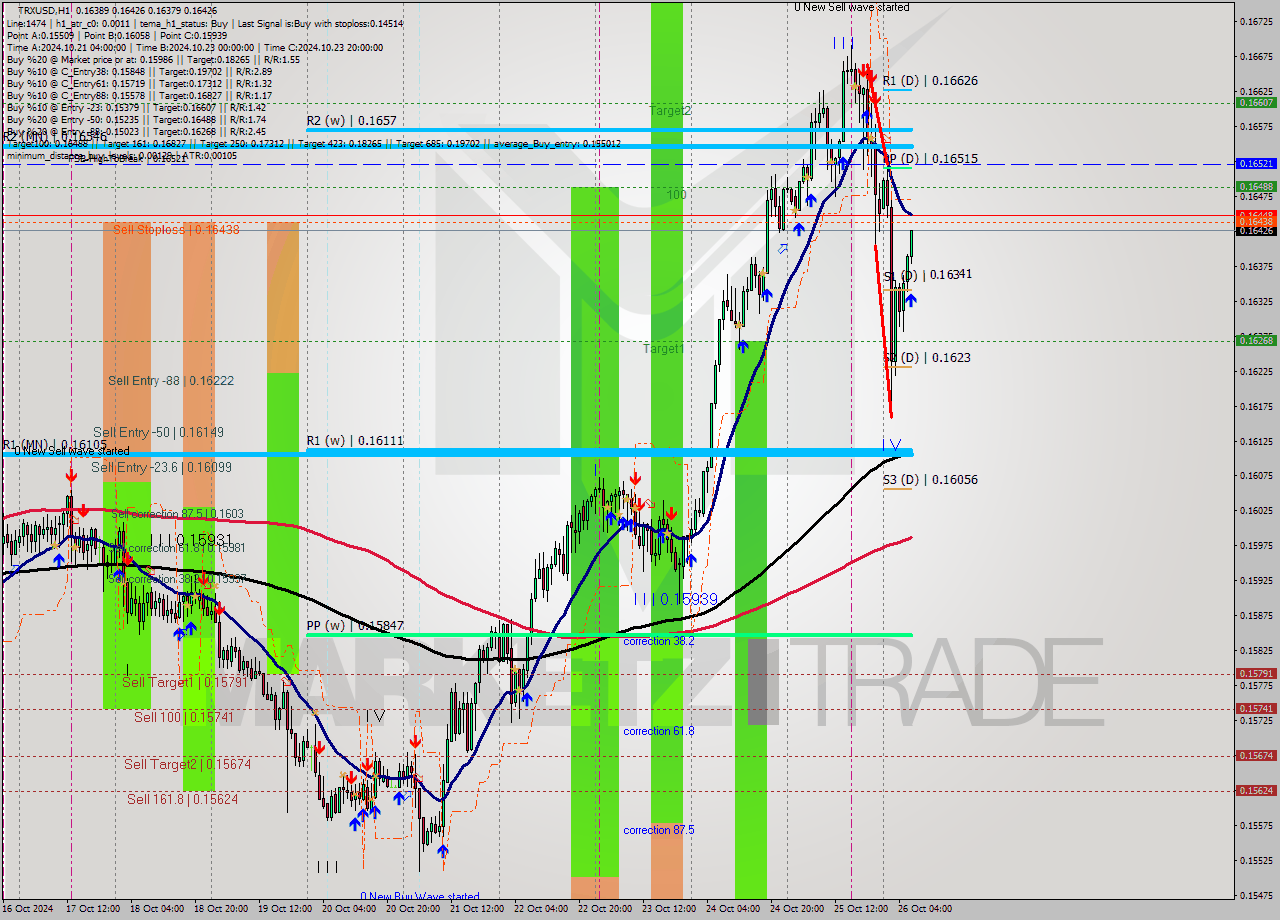Select the 'Sell 100 | 0.15741' label
Screen dimensions: 1280x920
tap(184, 717)
